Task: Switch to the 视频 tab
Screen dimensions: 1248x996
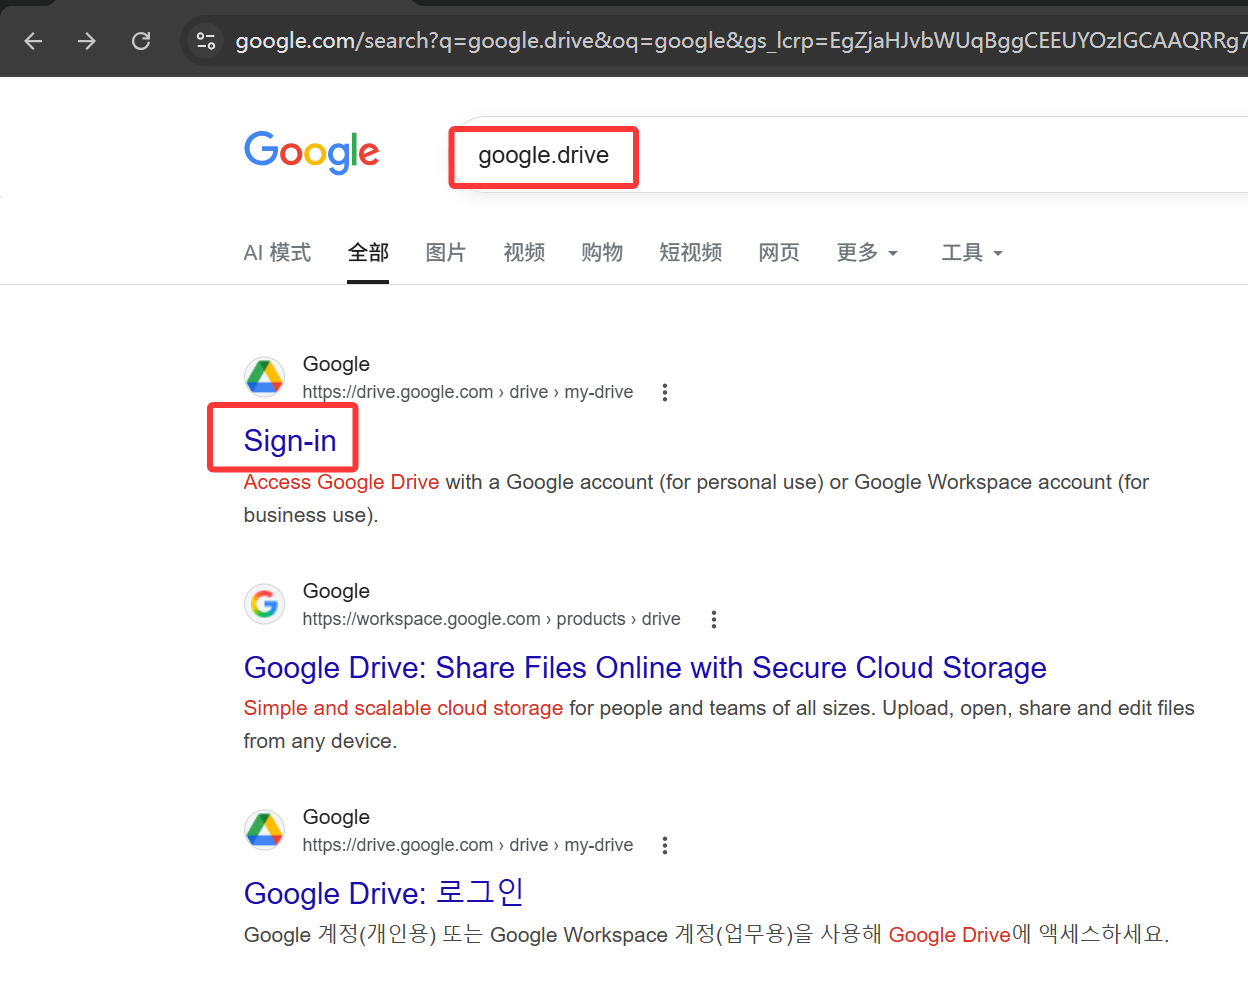Action: pos(524,253)
